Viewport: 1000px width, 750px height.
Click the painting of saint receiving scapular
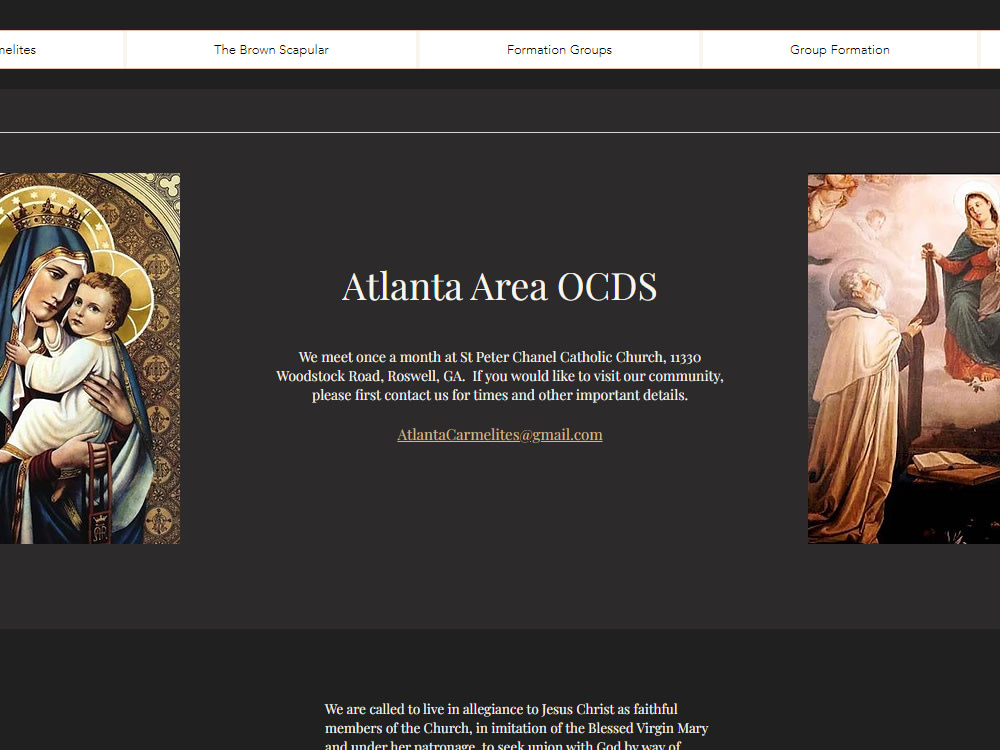coord(904,359)
